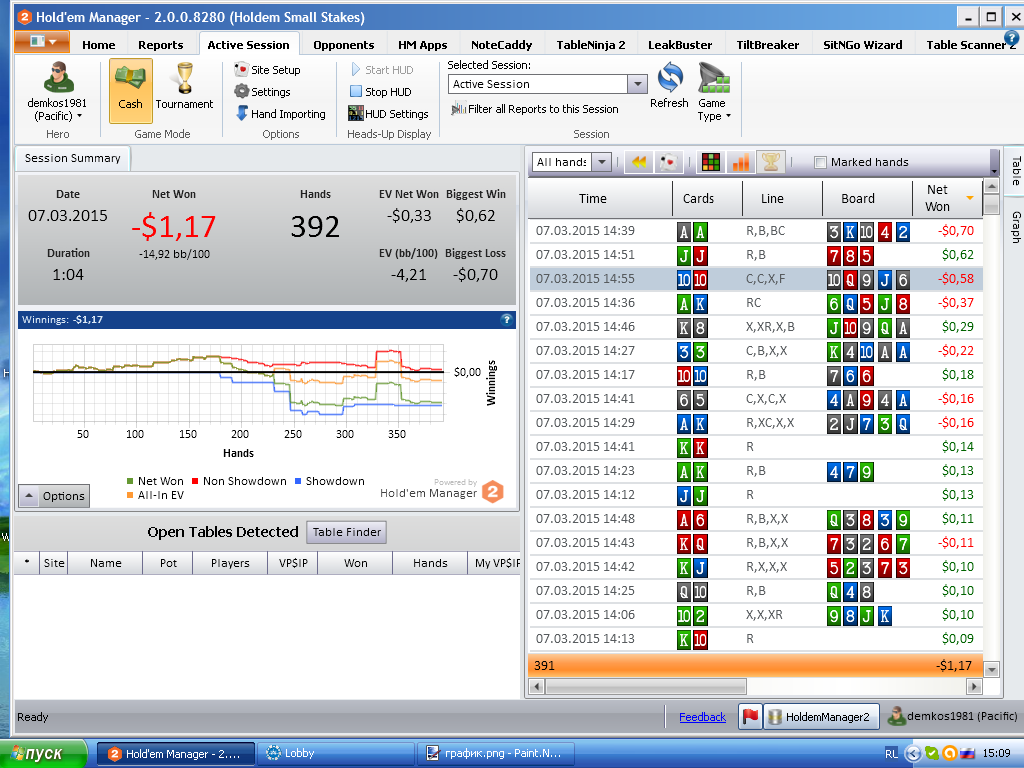Viewport: 1024px width, 768px height.
Task: Click the hands toolbar overflow arrow
Action: coord(994,172)
